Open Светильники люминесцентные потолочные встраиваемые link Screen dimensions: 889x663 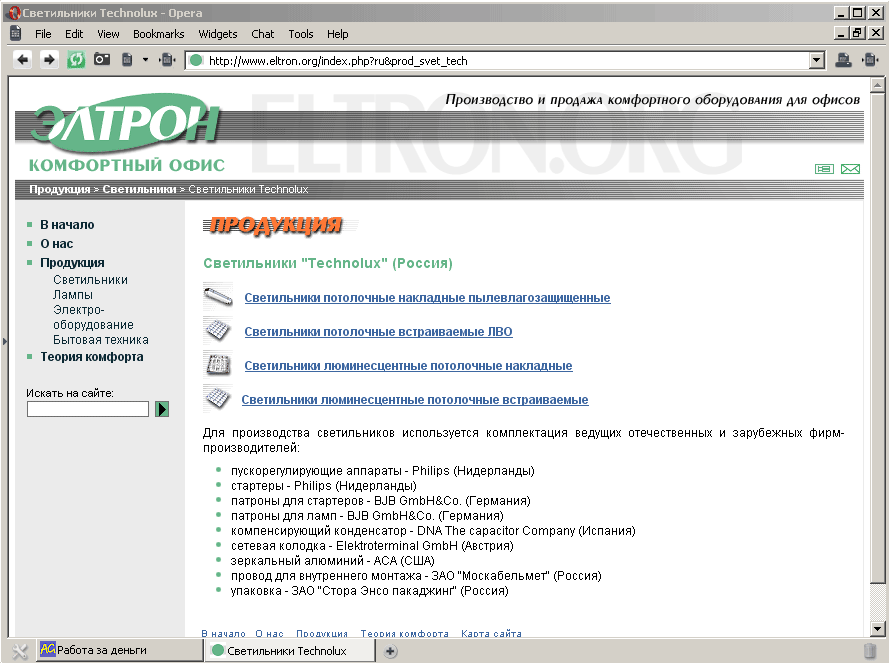415,400
